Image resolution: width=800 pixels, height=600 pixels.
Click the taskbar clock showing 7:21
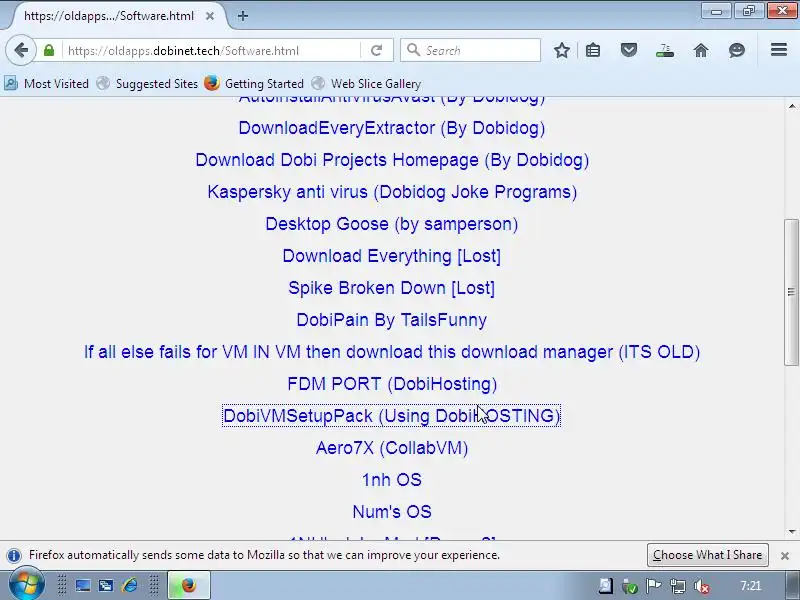750,586
